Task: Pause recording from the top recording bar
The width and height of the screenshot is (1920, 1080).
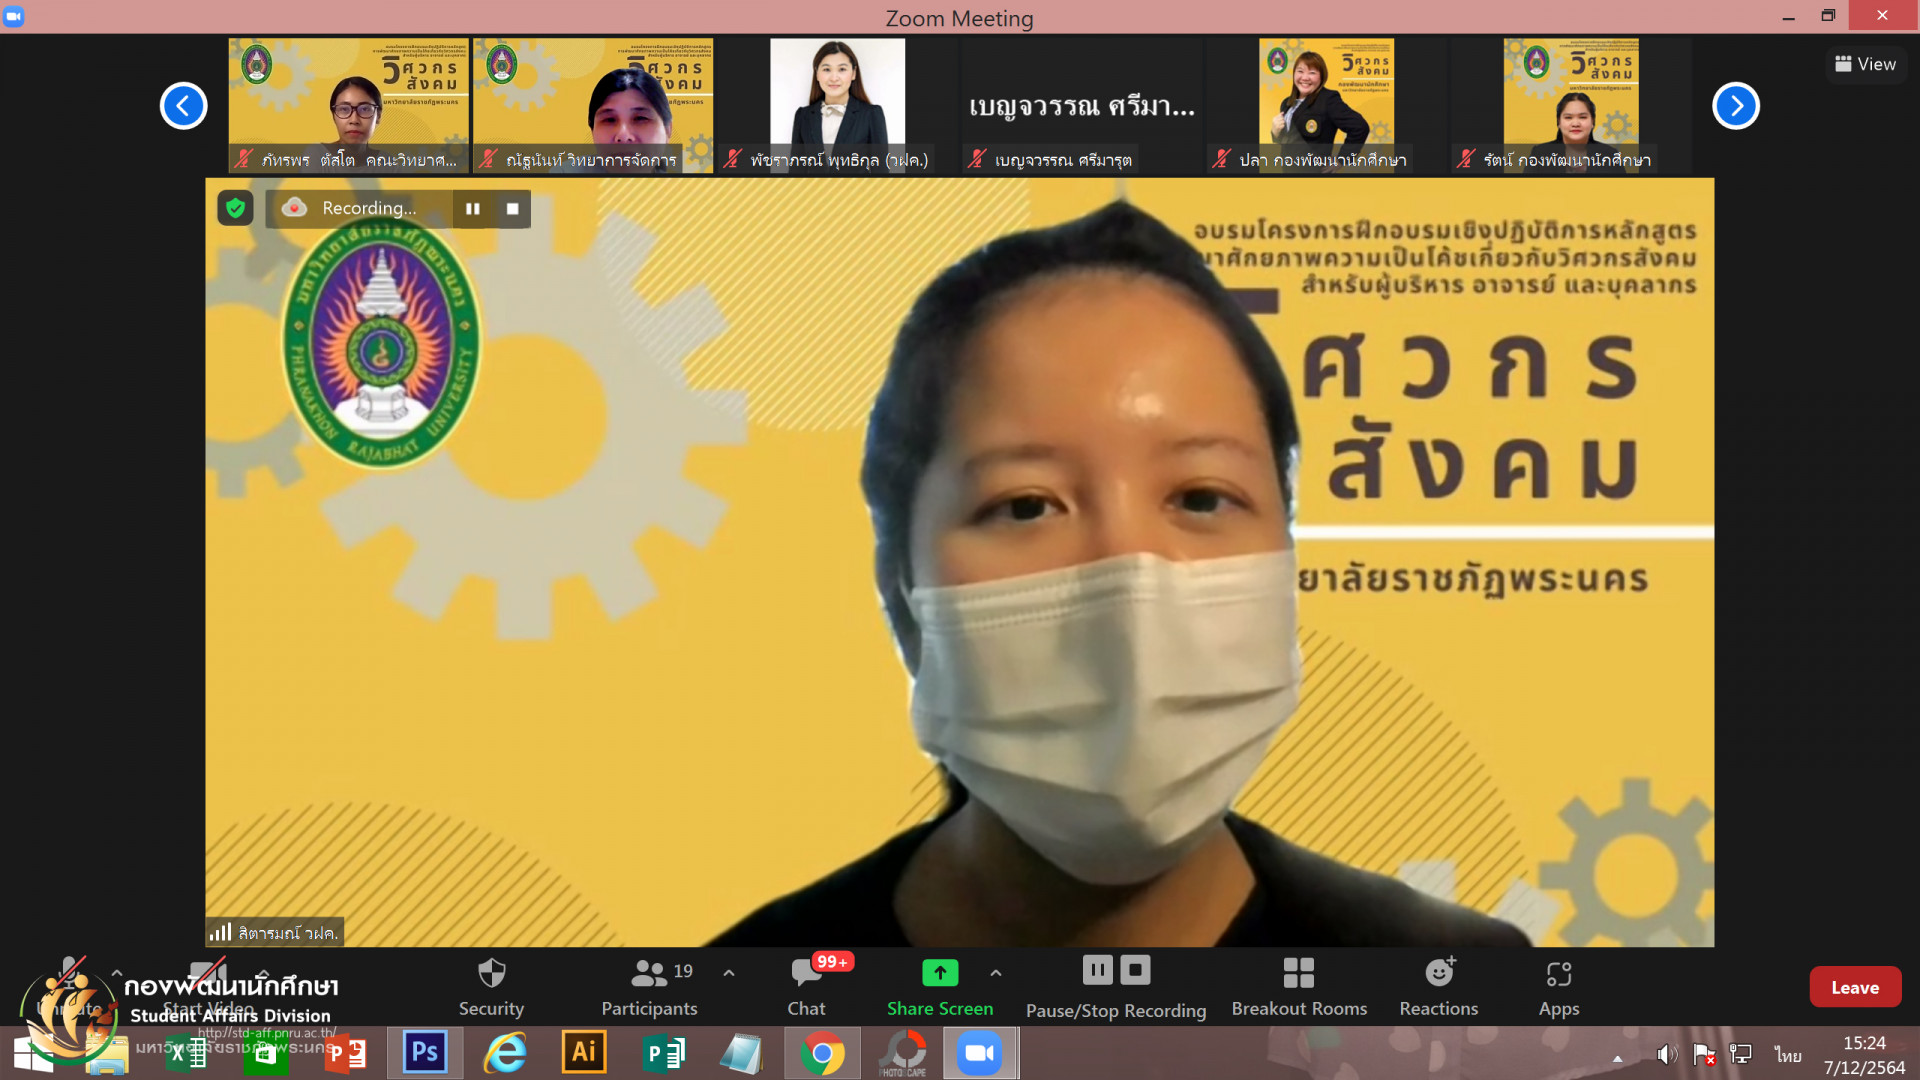Action: point(473,209)
